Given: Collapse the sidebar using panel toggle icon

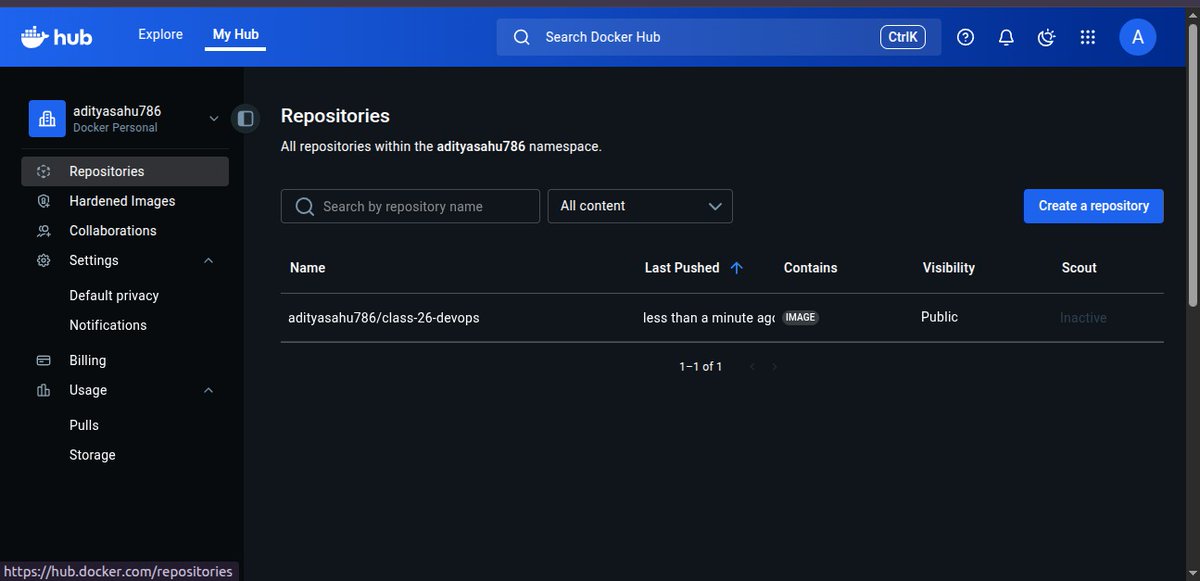Looking at the screenshot, I should pos(245,119).
